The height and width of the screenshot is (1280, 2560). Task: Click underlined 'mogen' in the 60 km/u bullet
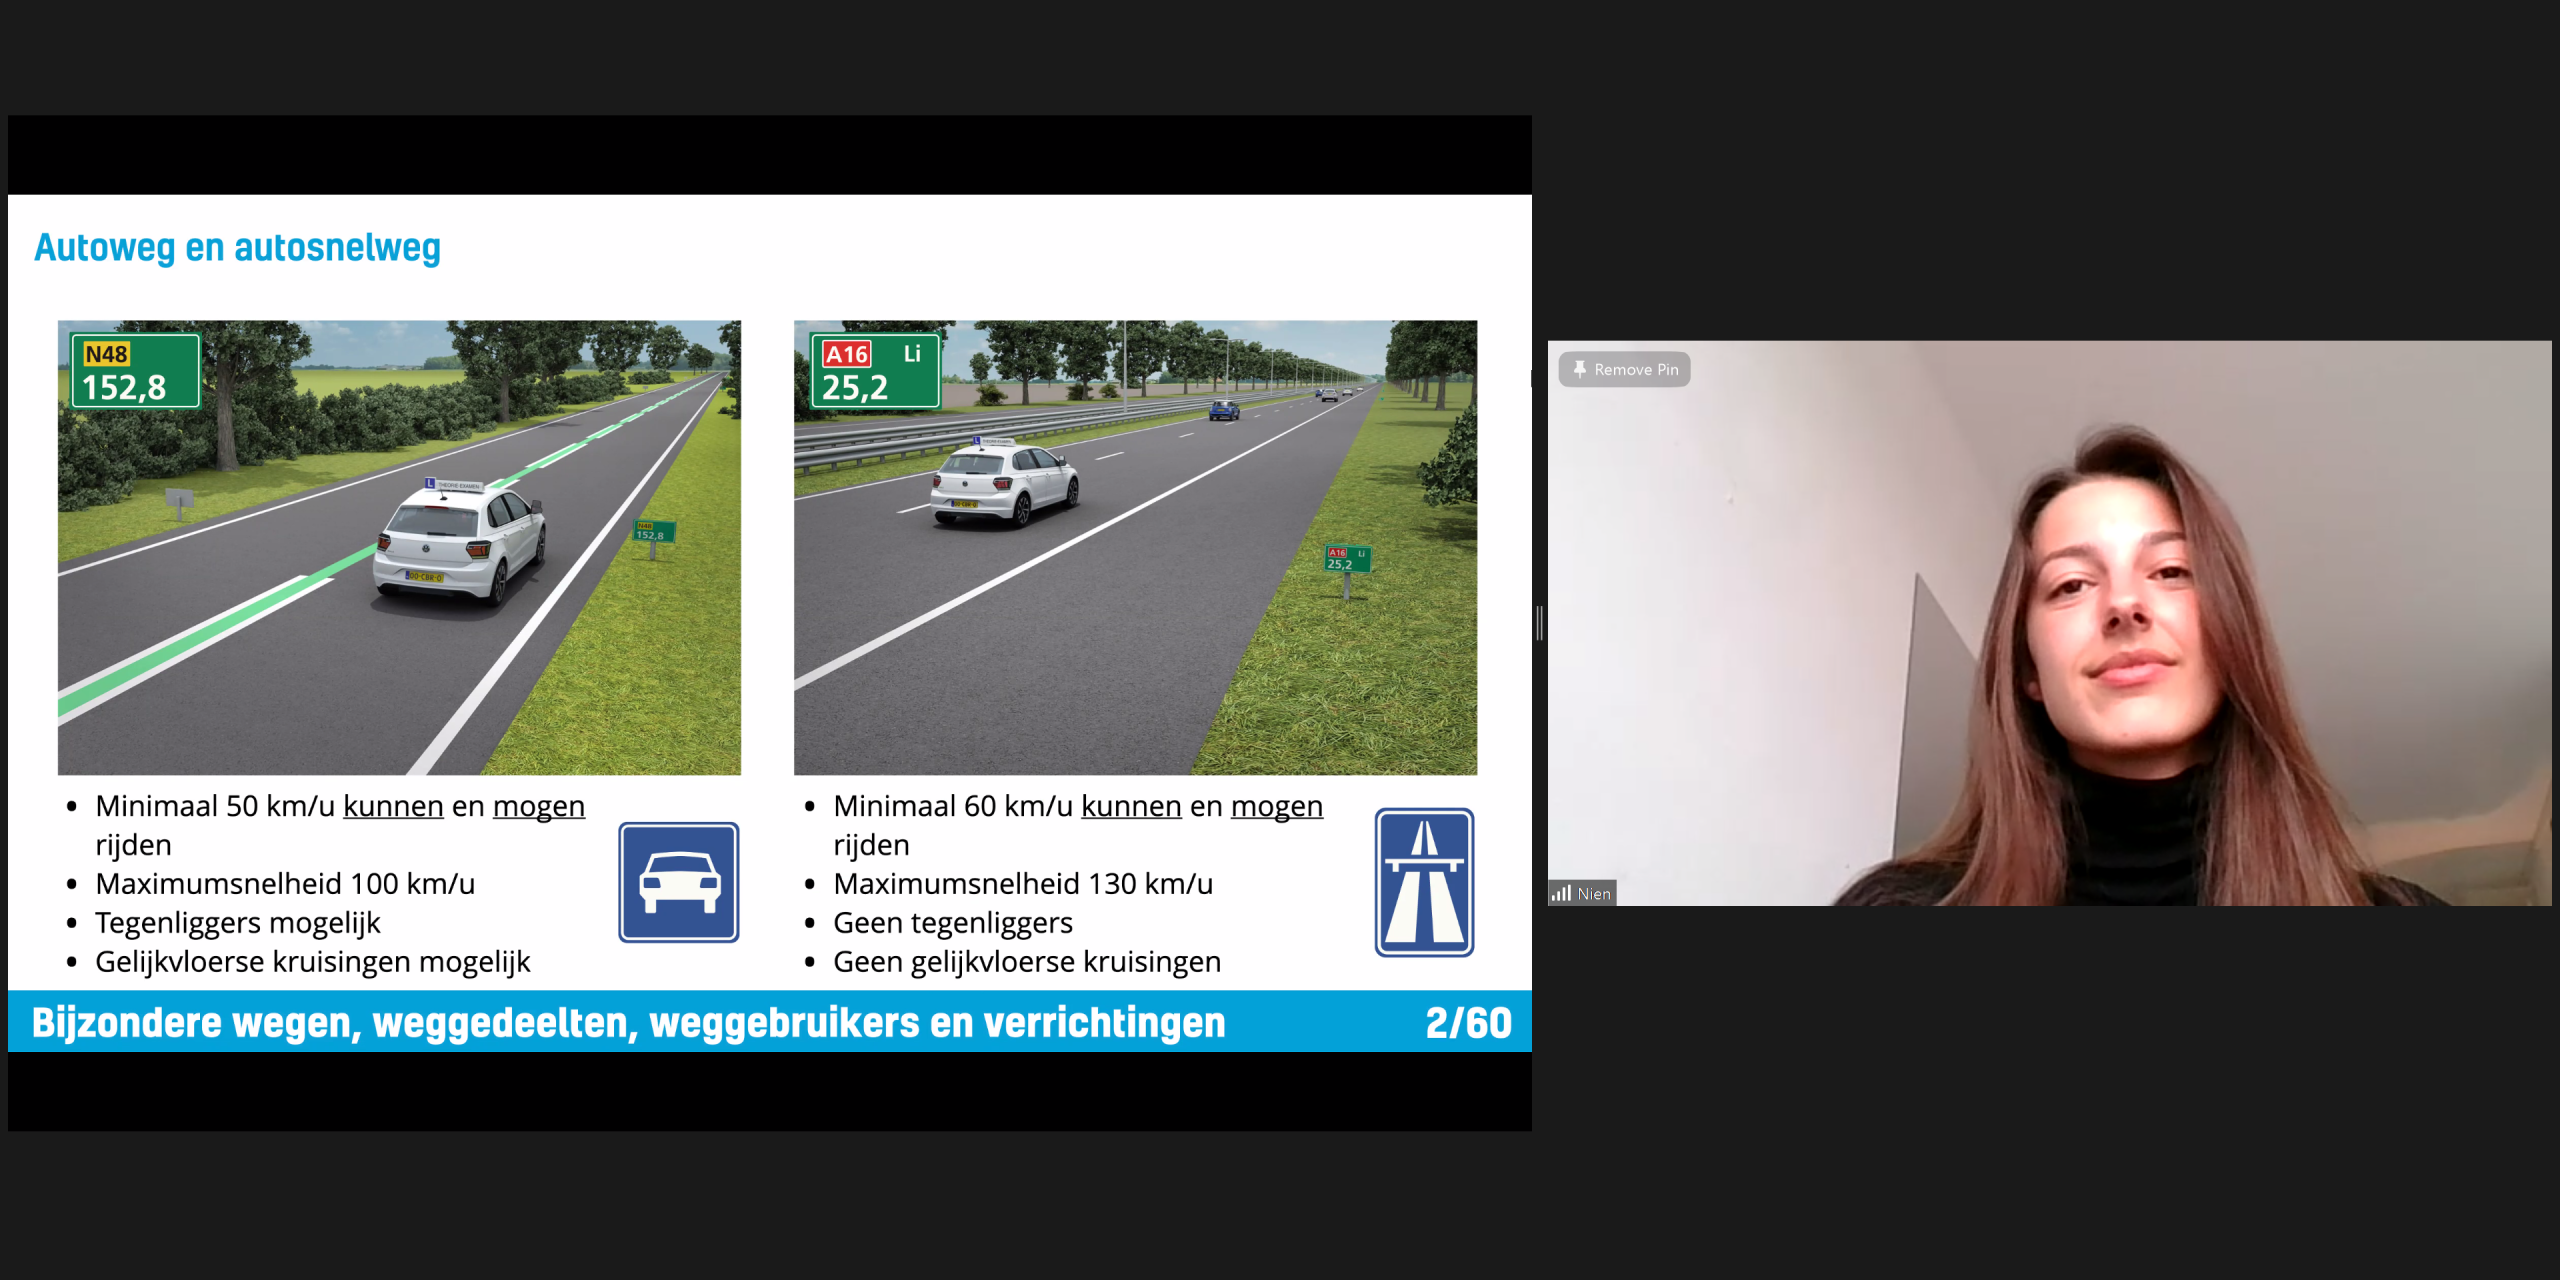pyautogui.click(x=1276, y=806)
